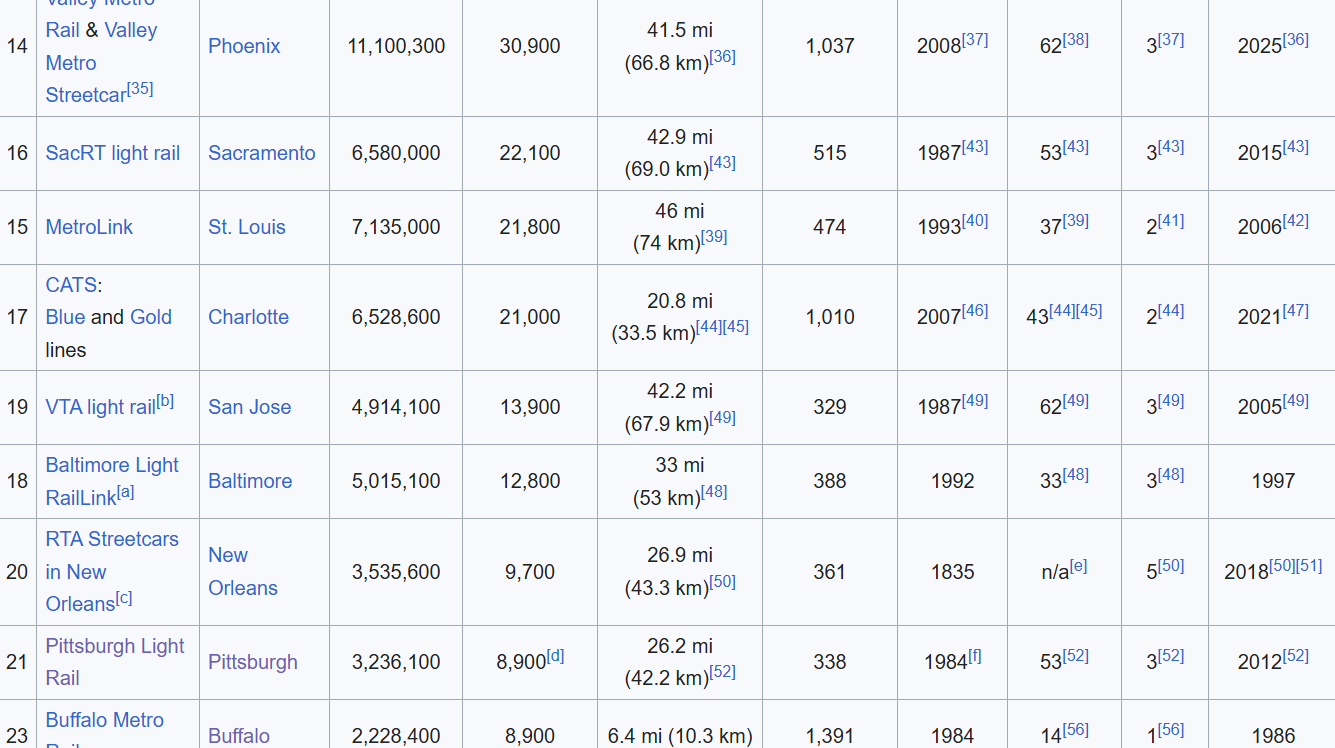Open the MetroLink system link
1335x748 pixels.
pyautogui.click(x=89, y=227)
